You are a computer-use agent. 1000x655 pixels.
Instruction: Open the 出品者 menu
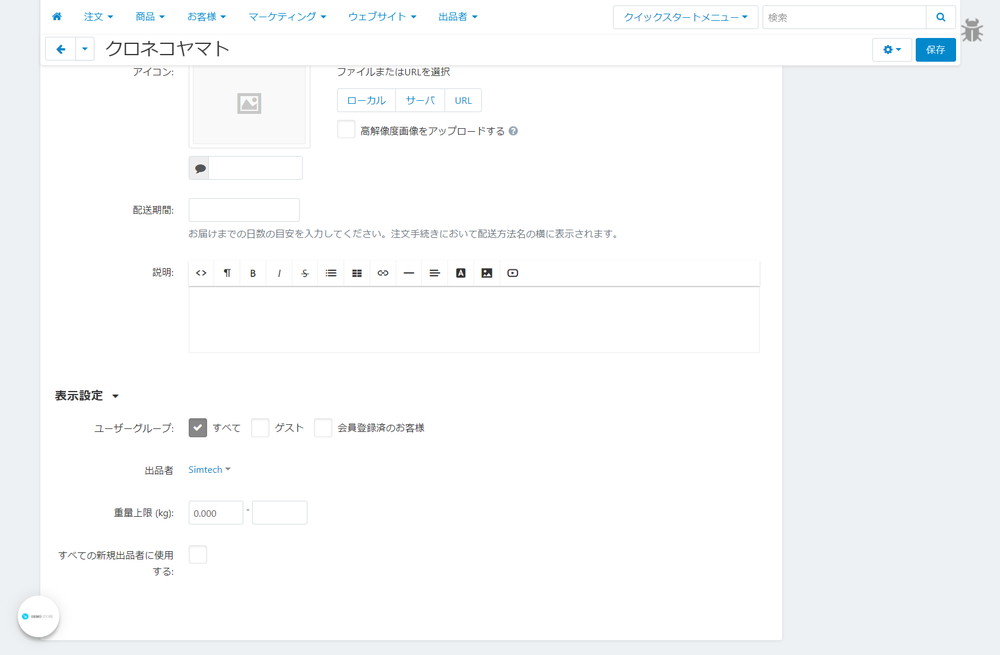(x=458, y=17)
